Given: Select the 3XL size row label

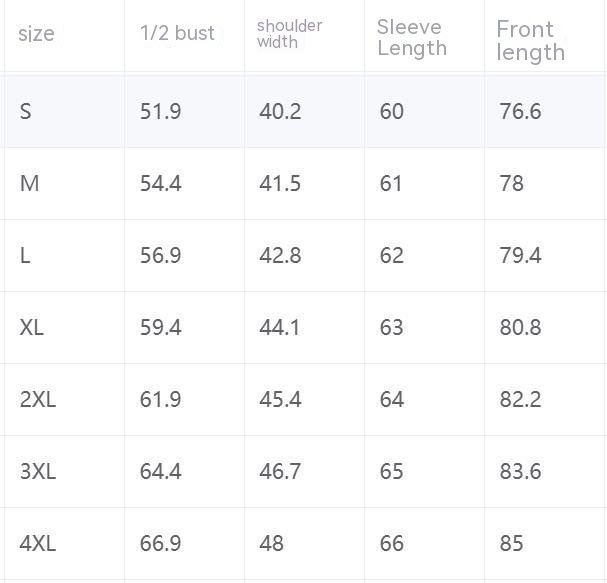Looking at the screenshot, I should pyautogui.click(x=38, y=471).
